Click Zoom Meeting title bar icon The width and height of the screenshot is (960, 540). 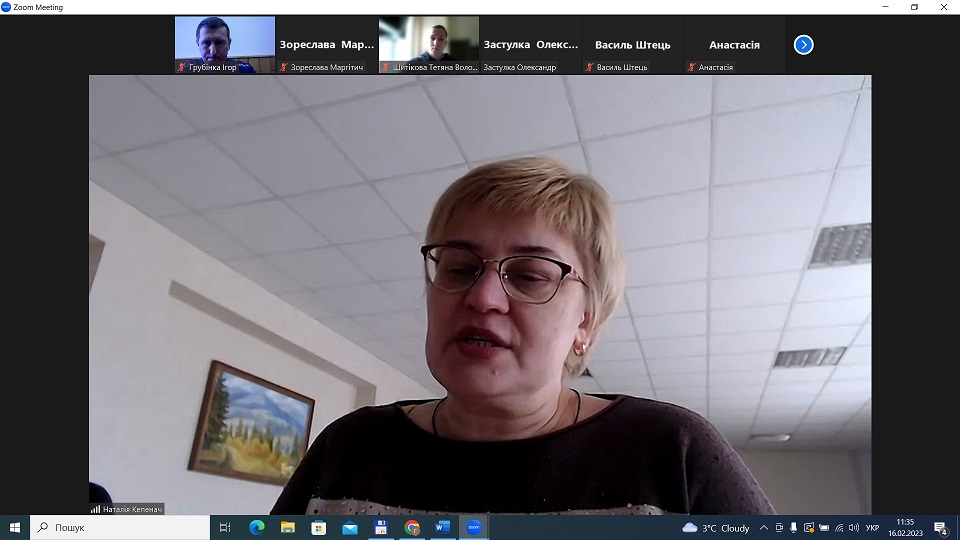(x=6, y=7)
